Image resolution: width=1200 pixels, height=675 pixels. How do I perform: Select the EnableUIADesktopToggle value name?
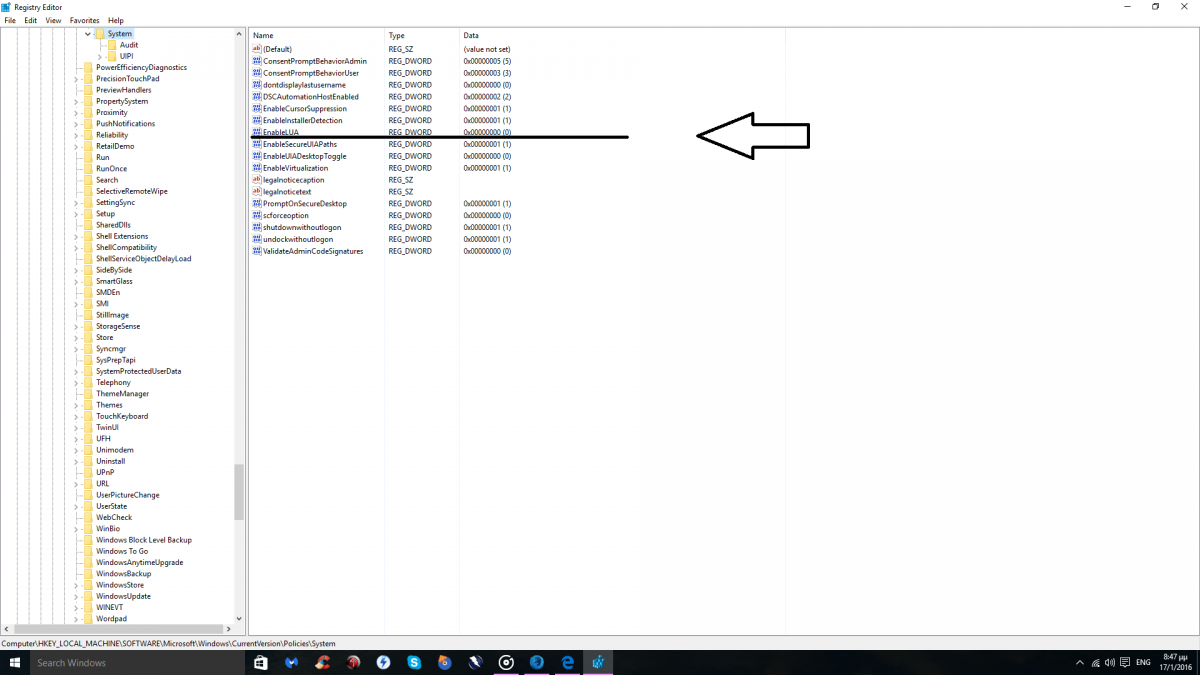click(x=305, y=156)
